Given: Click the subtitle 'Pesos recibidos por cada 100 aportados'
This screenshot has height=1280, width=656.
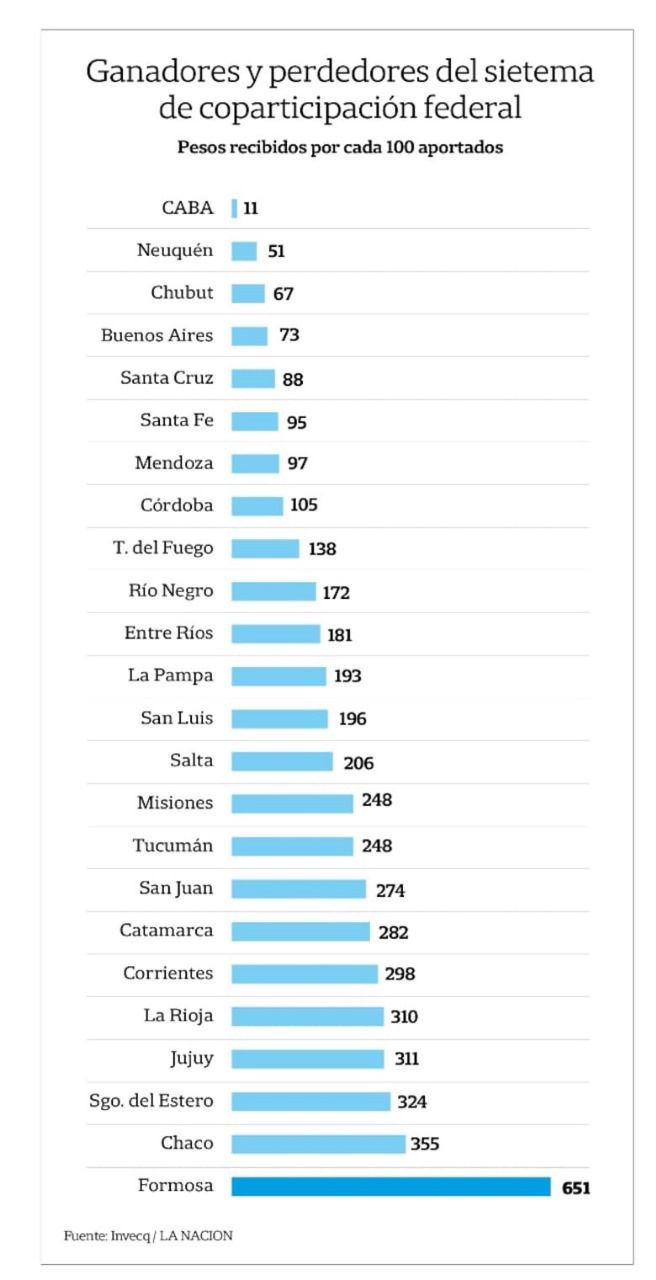Looking at the screenshot, I should point(340,147).
